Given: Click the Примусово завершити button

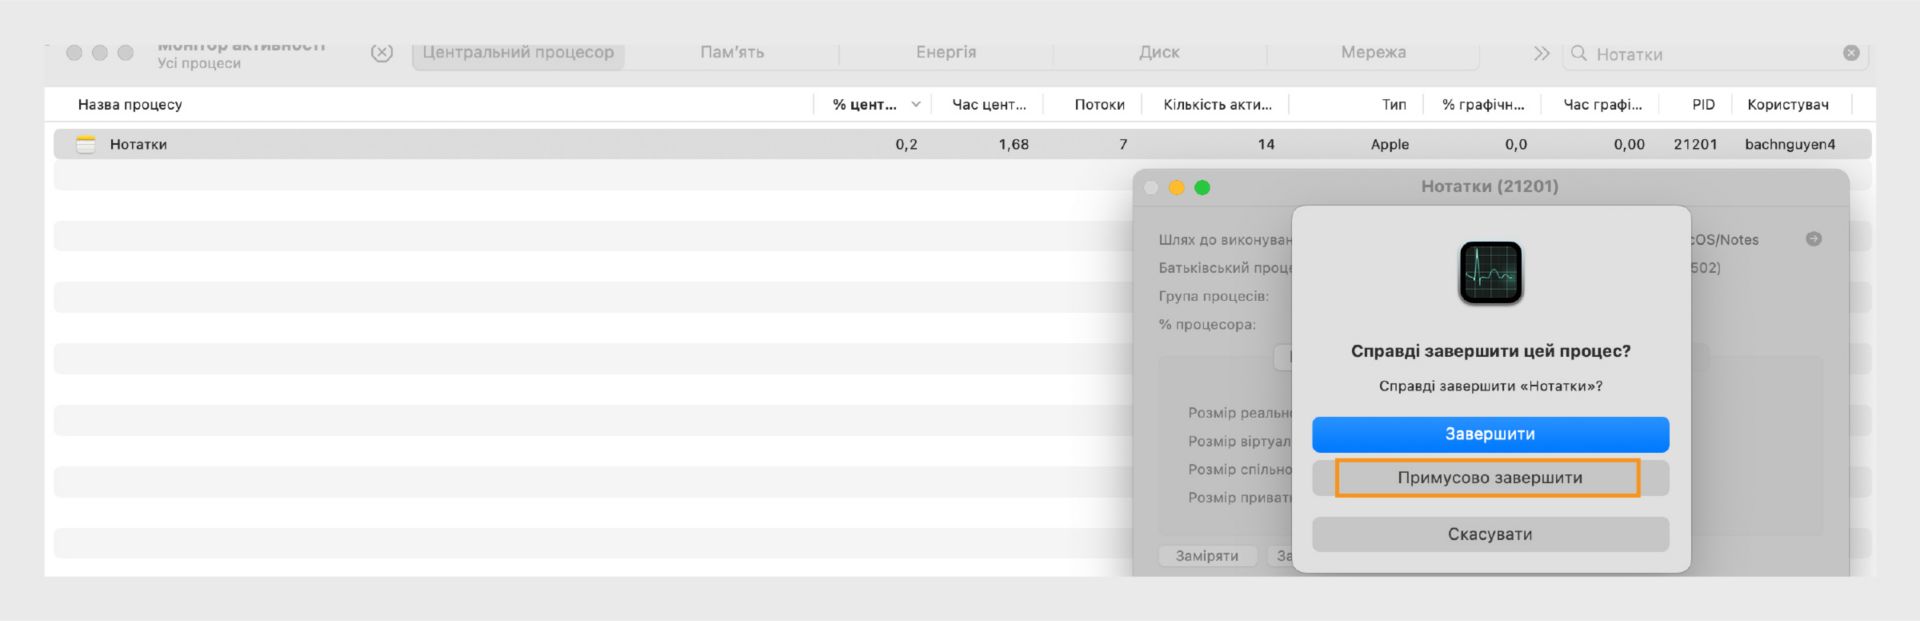Looking at the screenshot, I should click(1490, 478).
